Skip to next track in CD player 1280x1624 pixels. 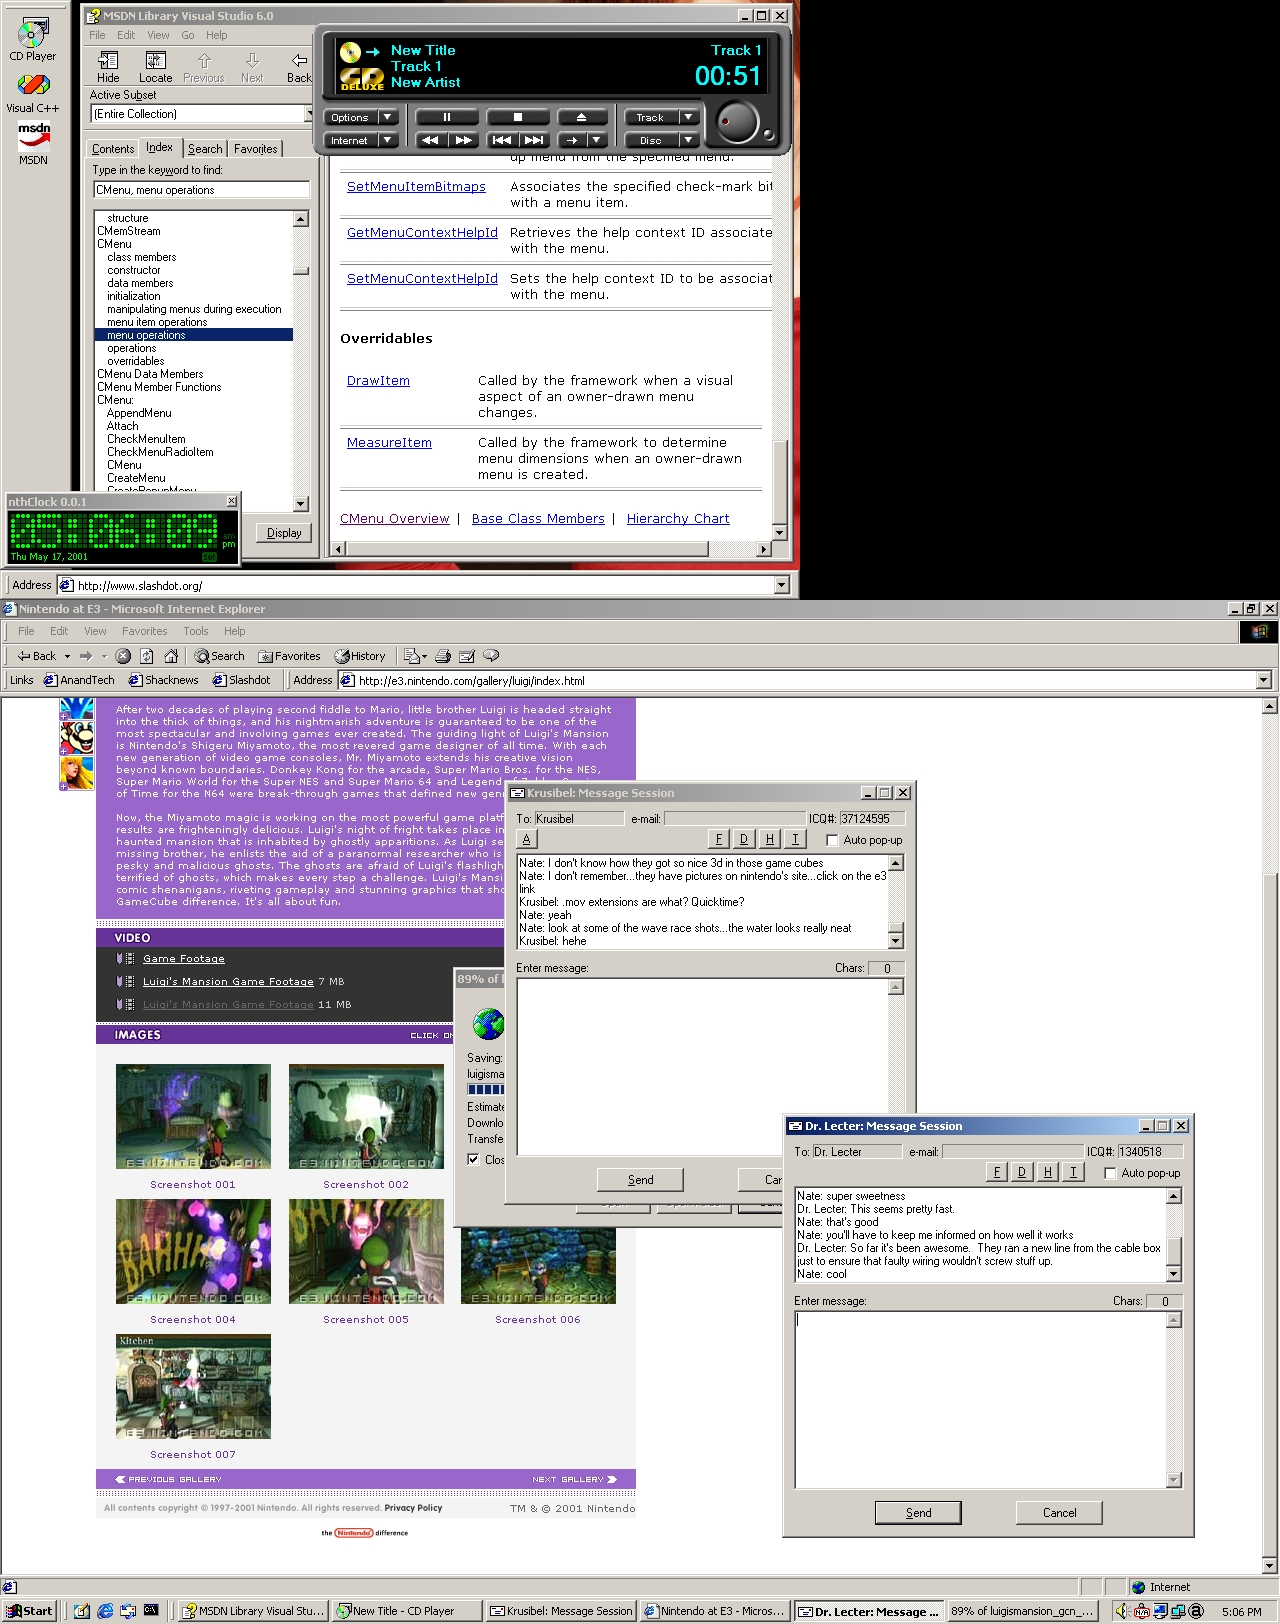click(534, 140)
